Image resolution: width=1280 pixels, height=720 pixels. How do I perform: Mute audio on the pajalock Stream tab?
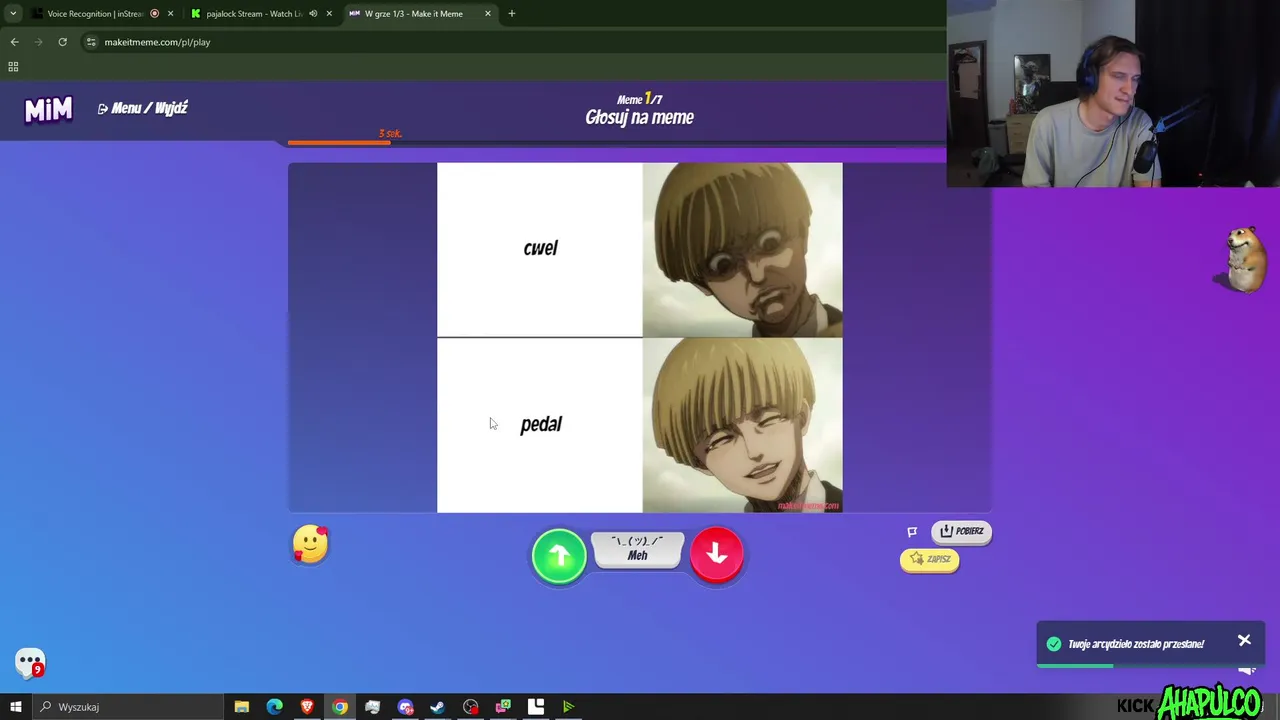click(313, 14)
